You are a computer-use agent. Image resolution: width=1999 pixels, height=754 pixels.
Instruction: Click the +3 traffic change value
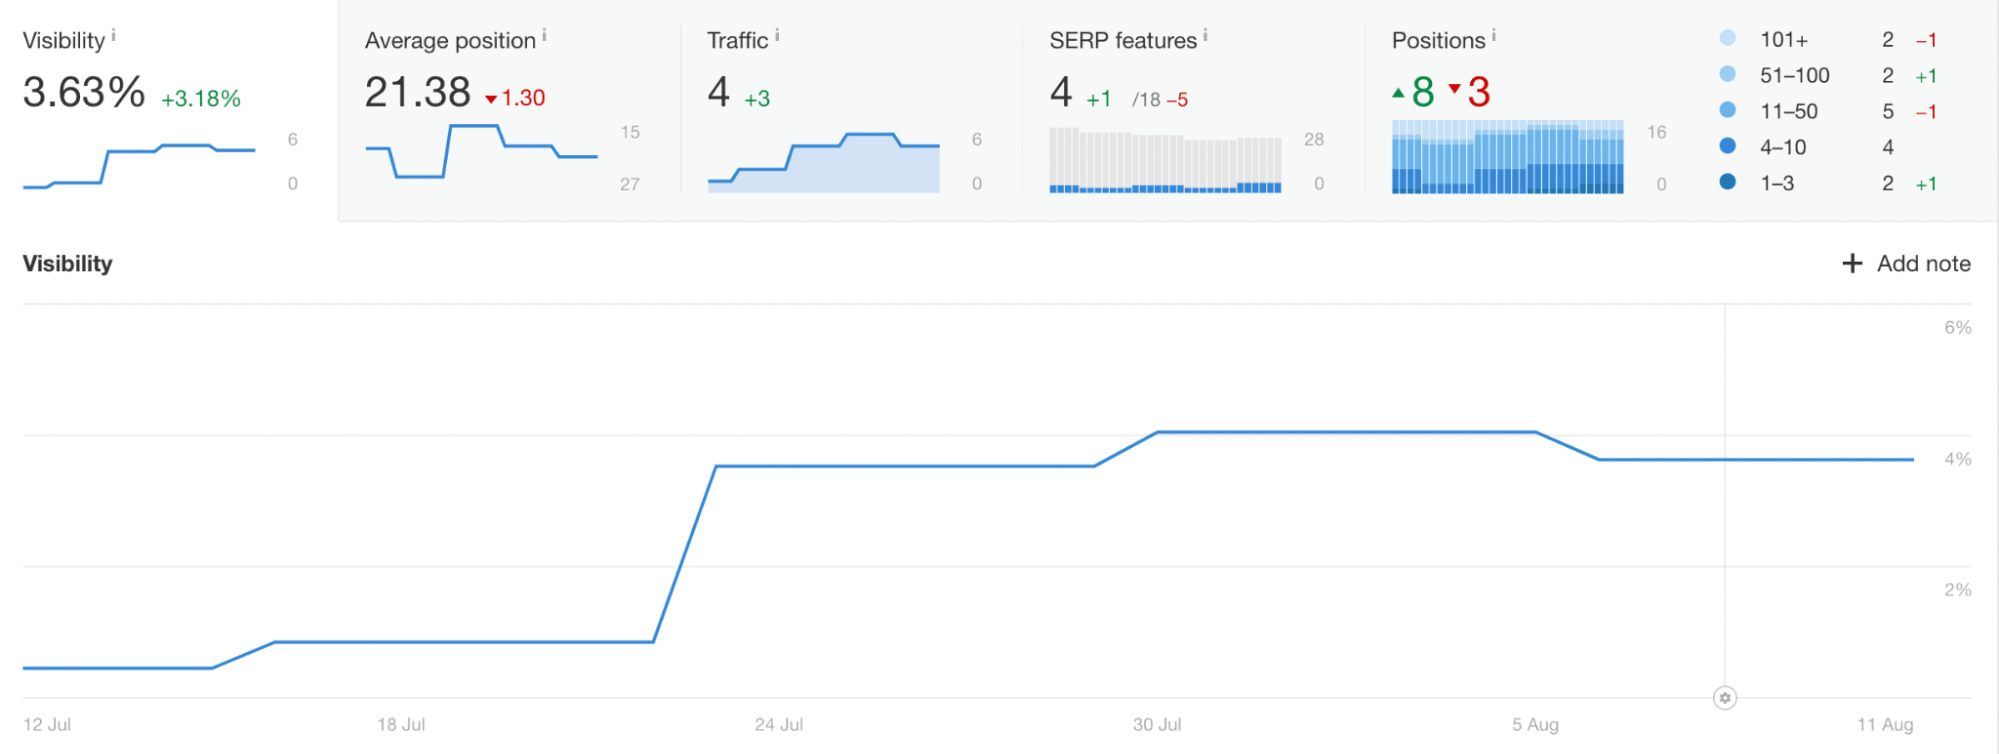(x=757, y=99)
